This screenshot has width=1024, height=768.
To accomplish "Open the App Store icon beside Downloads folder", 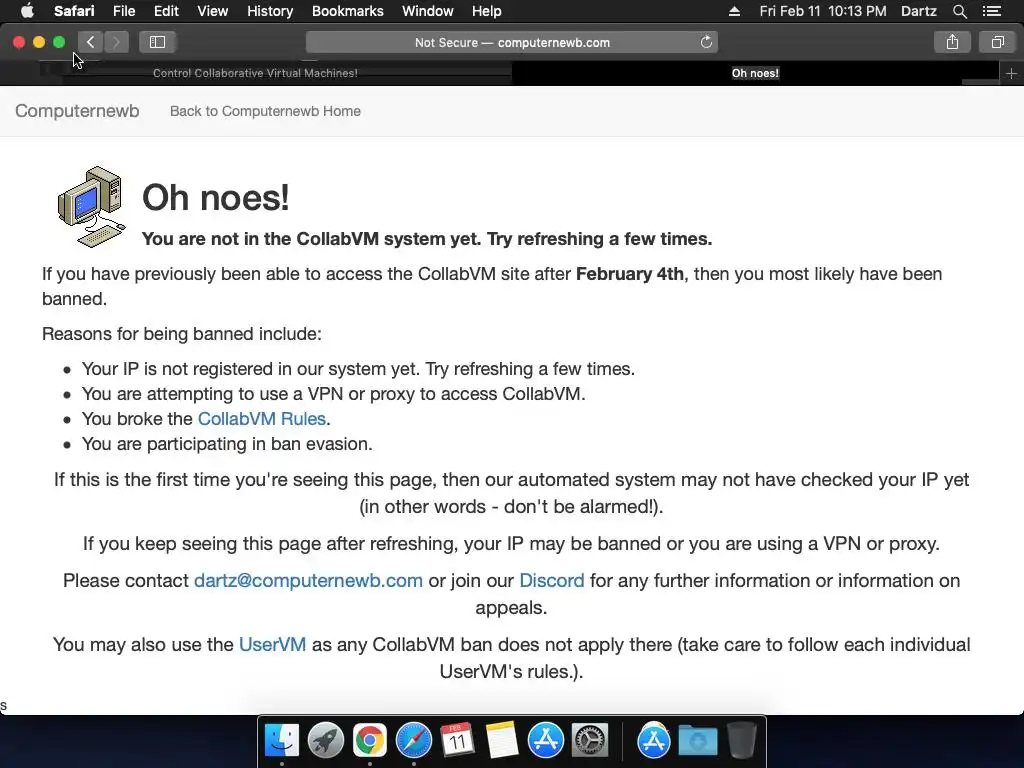I will pyautogui.click(x=654, y=741).
